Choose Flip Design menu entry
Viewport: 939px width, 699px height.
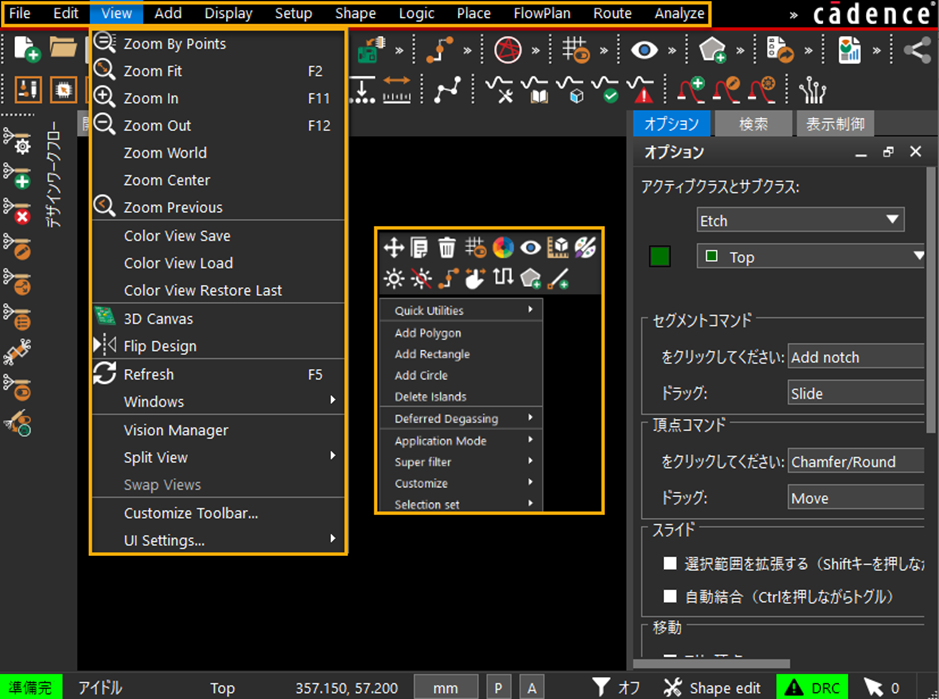[219, 346]
